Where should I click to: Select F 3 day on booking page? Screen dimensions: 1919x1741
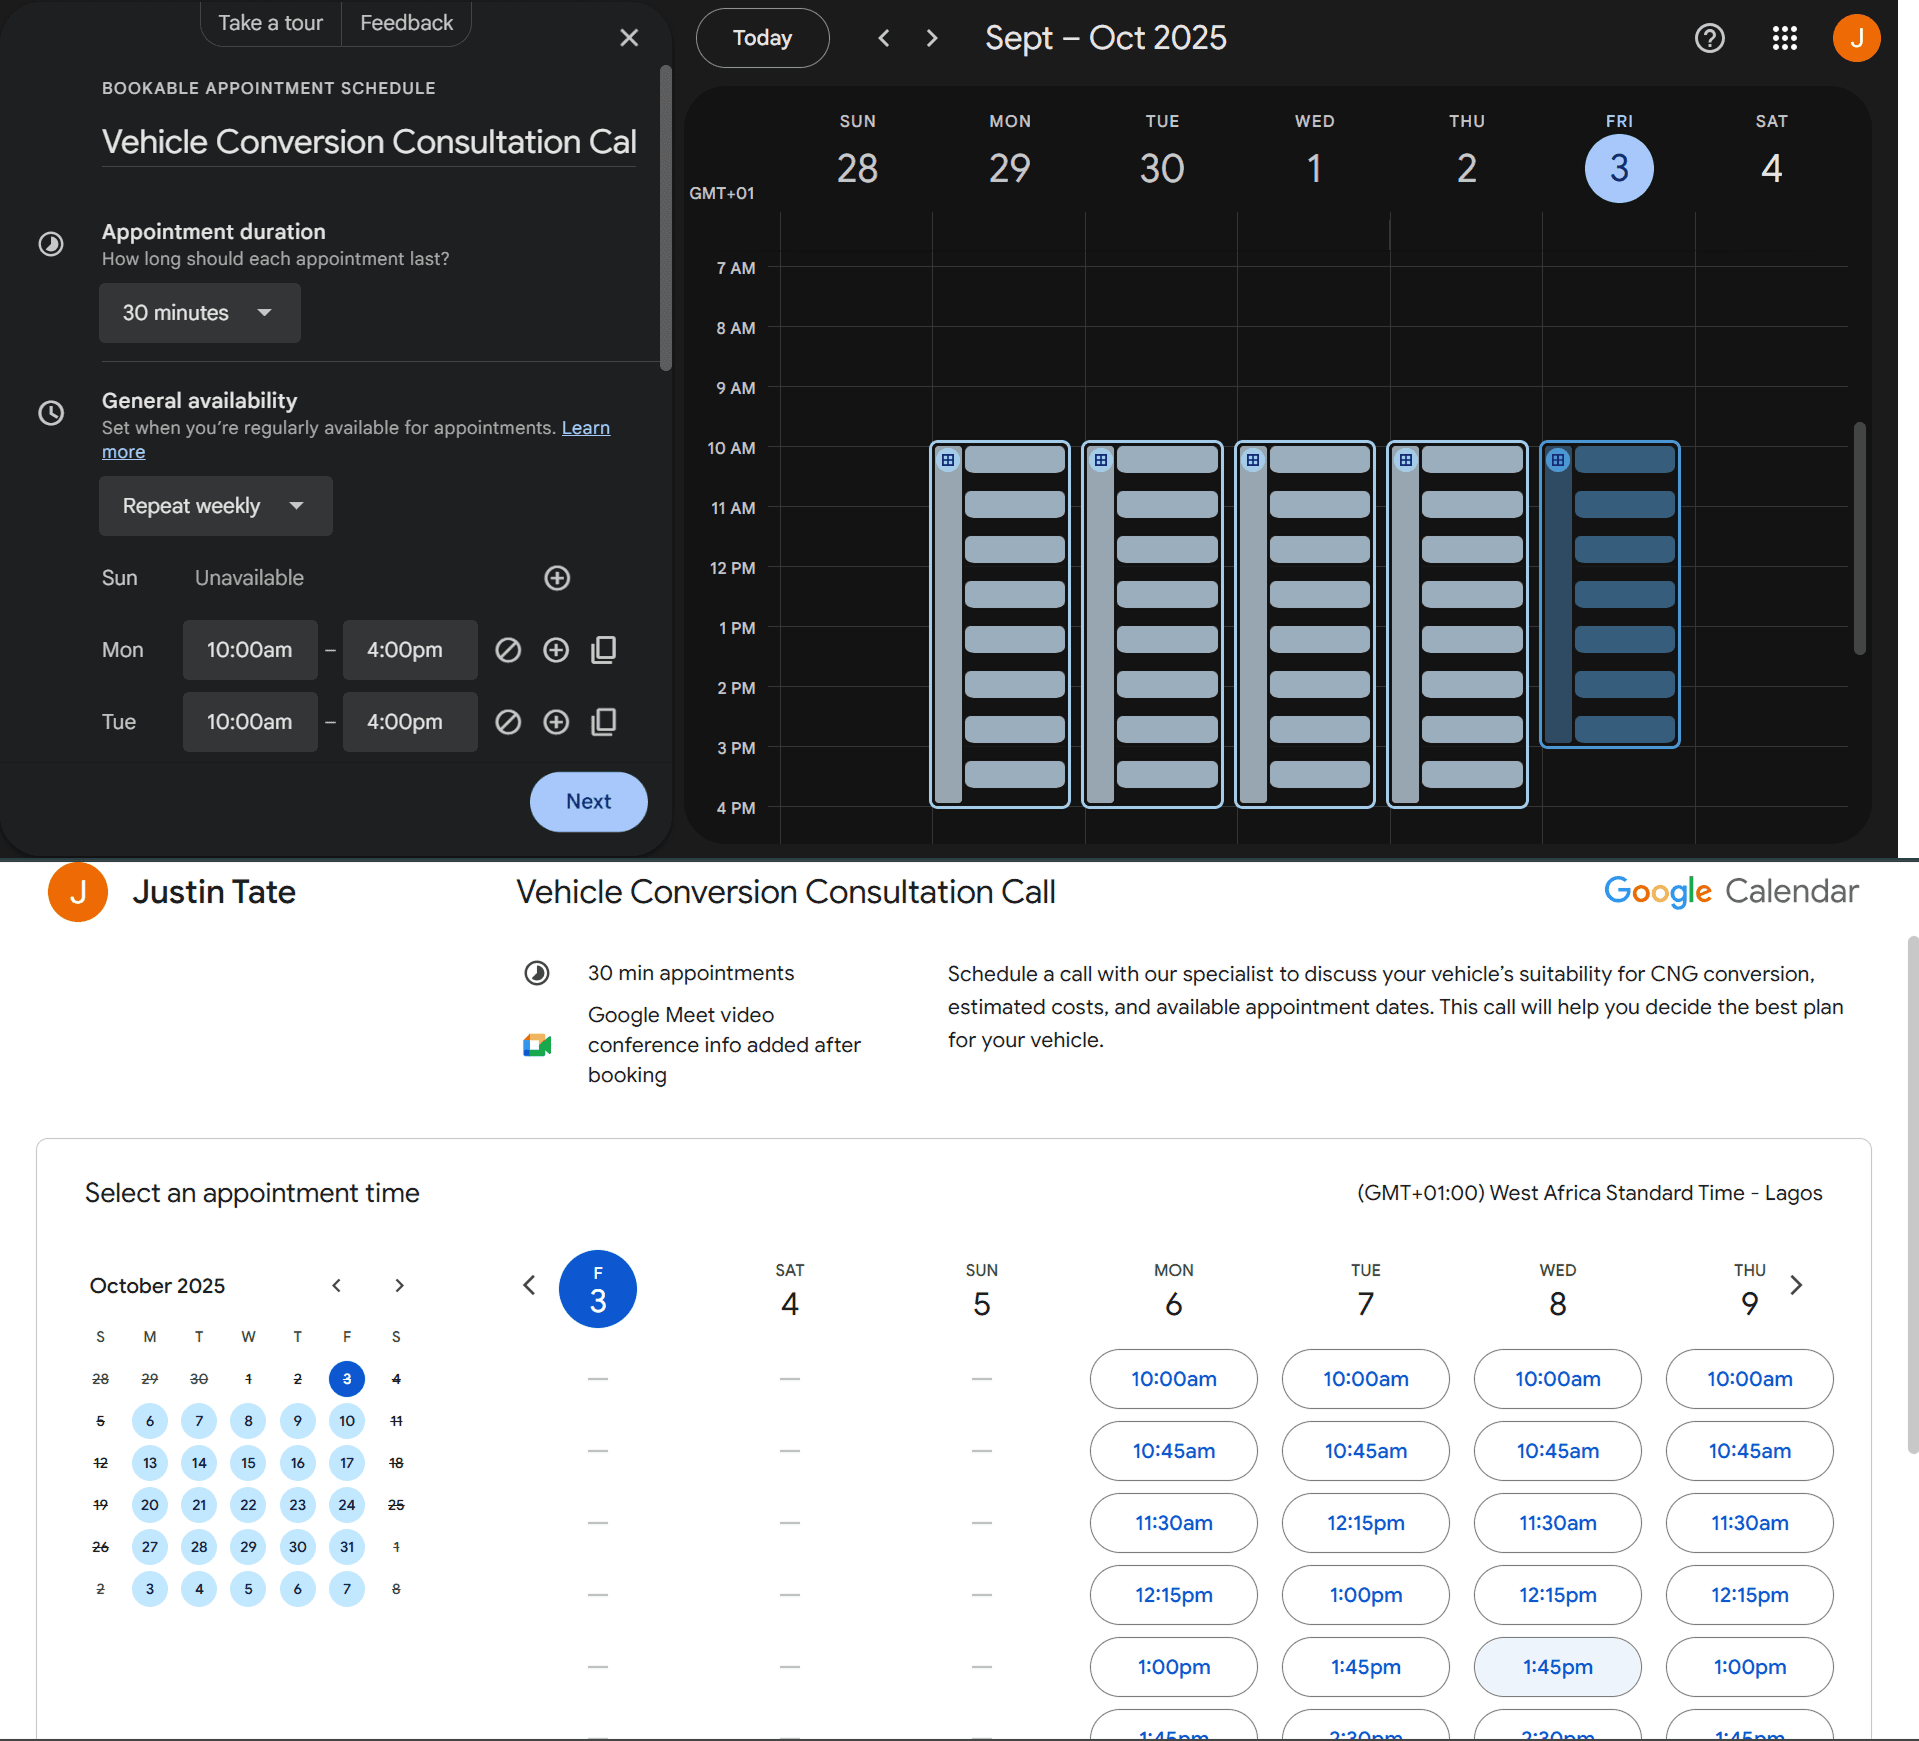(x=598, y=1289)
